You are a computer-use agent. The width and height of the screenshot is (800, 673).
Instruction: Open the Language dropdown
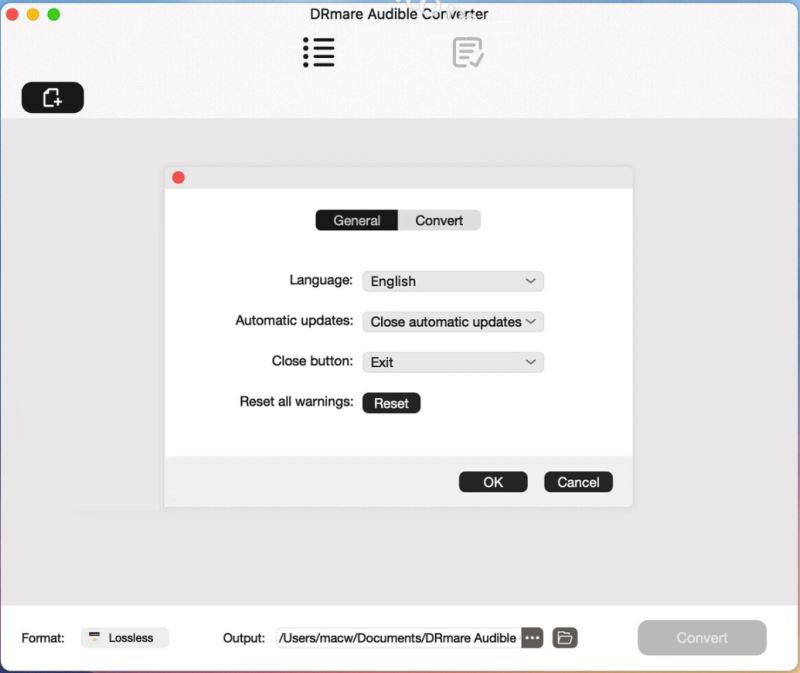[453, 281]
